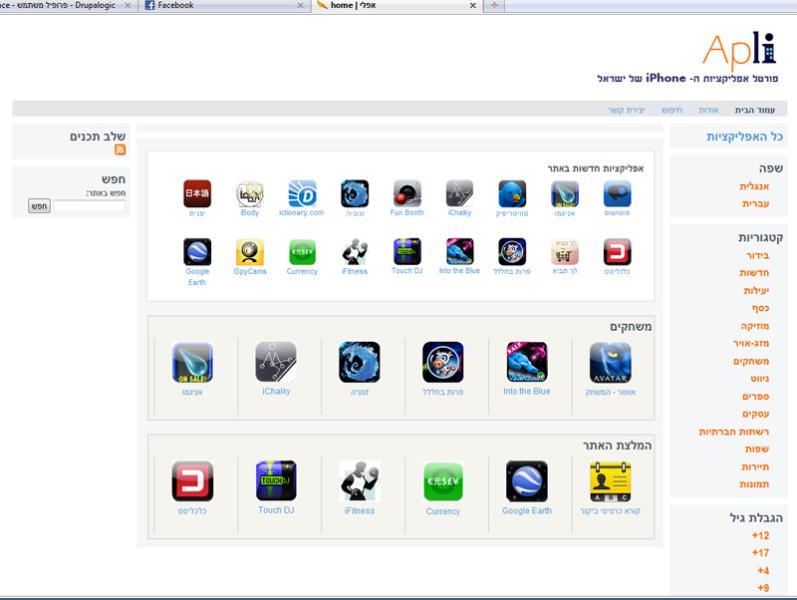
Task: Open the cow פרות בחלל icon in Games section
Action: [x=443, y=363]
